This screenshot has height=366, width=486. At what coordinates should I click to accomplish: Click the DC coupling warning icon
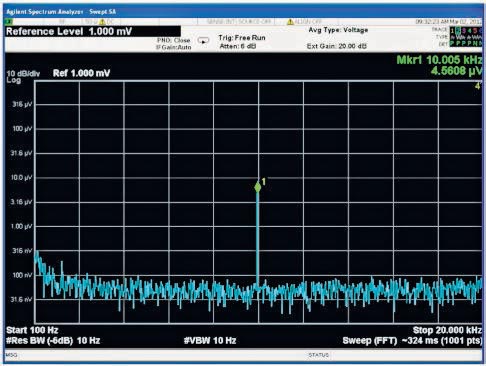coord(102,22)
